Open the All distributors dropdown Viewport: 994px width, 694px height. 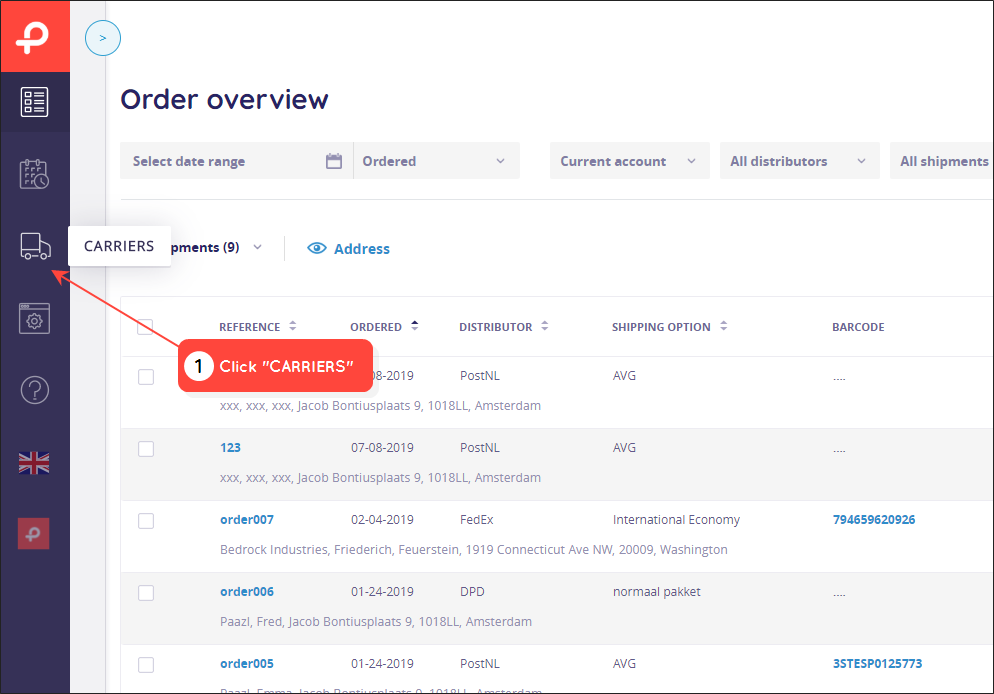[799, 161]
